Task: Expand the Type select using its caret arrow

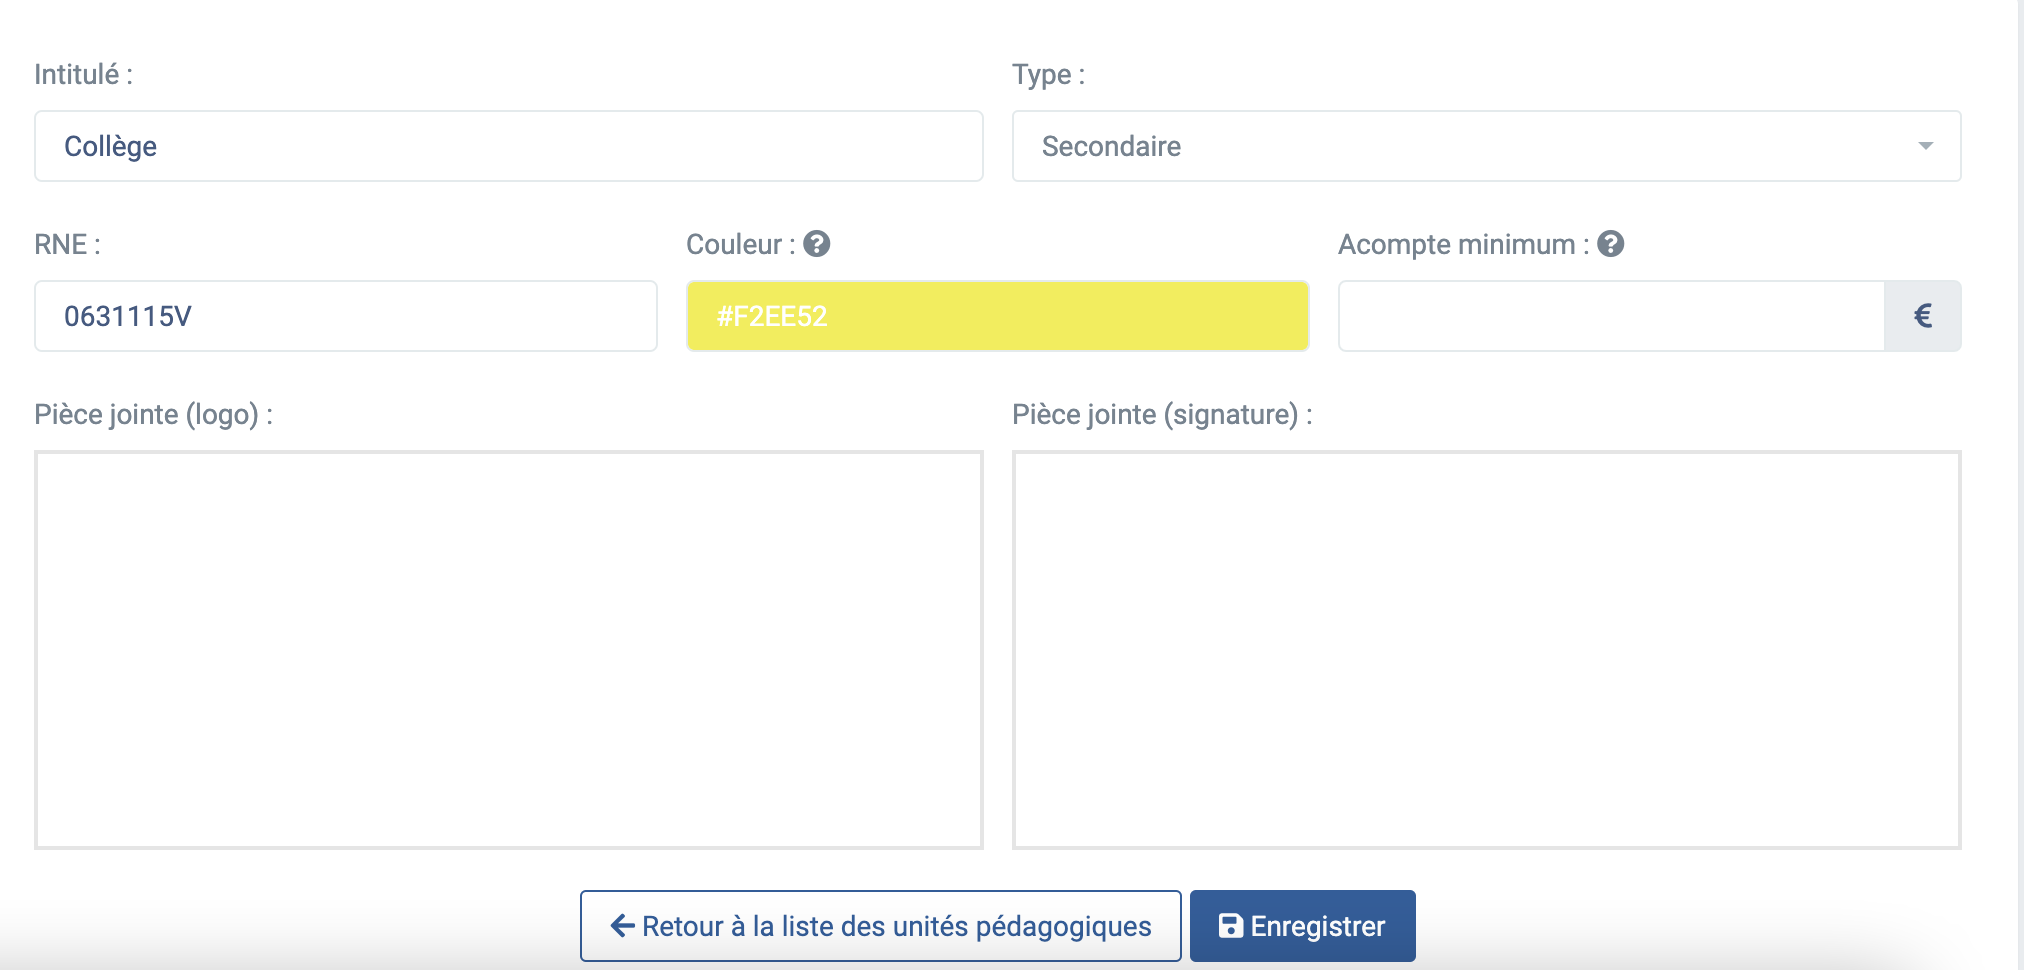Action: tap(1926, 146)
